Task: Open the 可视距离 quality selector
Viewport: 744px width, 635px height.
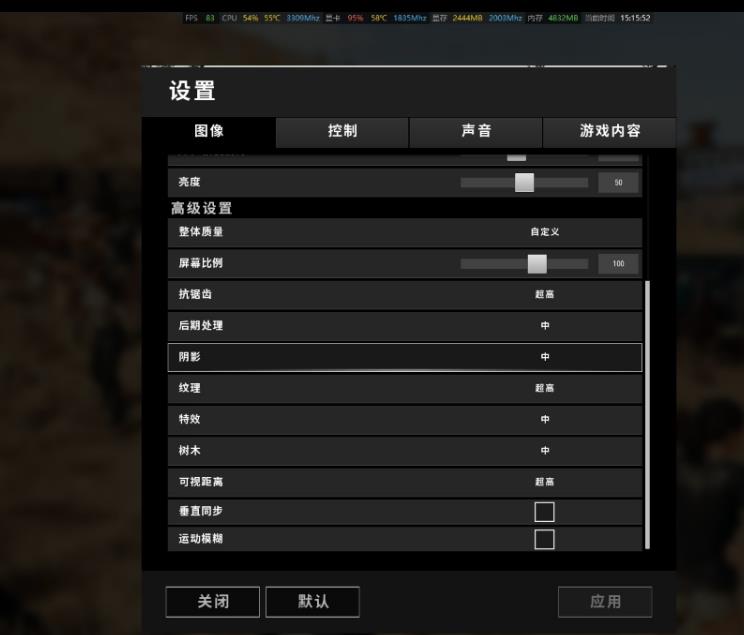Action: click(x=405, y=482)
